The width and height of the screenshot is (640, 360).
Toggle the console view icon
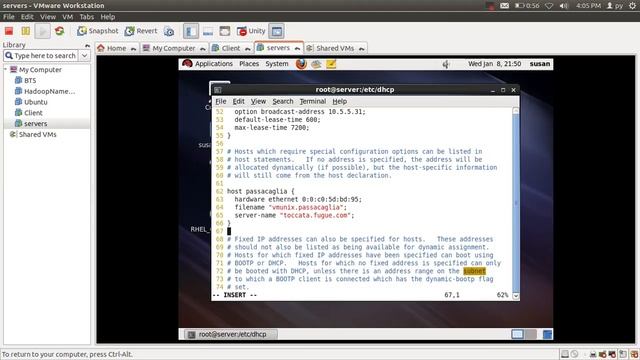[x=277, y=31]
